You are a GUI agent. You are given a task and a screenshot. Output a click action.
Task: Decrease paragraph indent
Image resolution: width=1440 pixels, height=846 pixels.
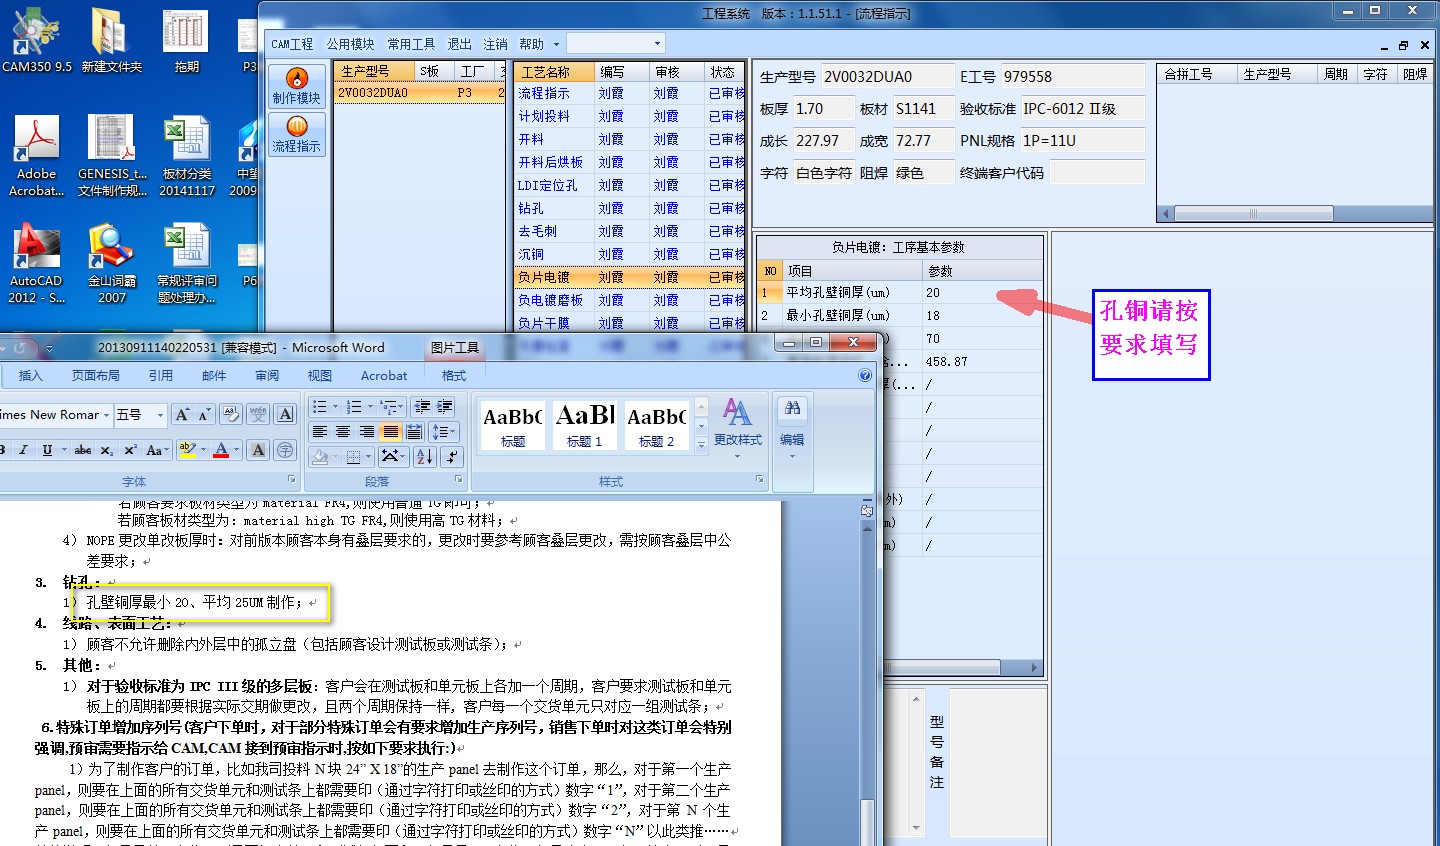(x=422, y=406)
